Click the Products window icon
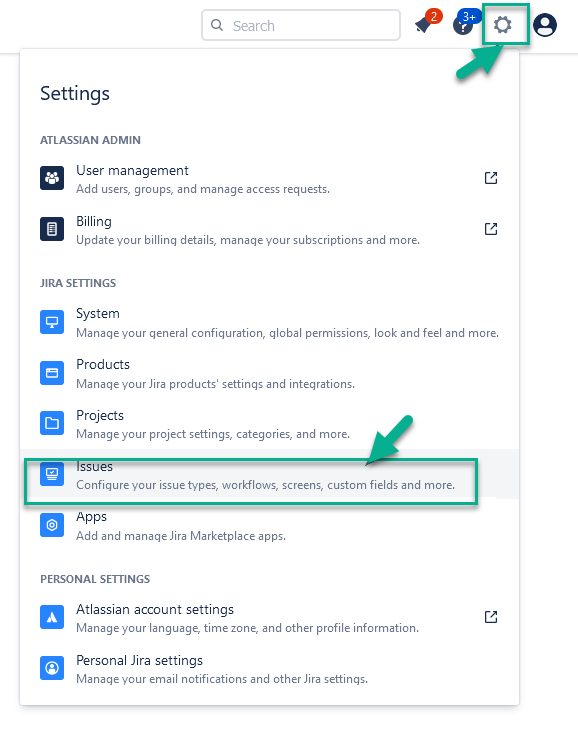Image resolution: width=578 pixels, height=750 pixels. point(52,373)
